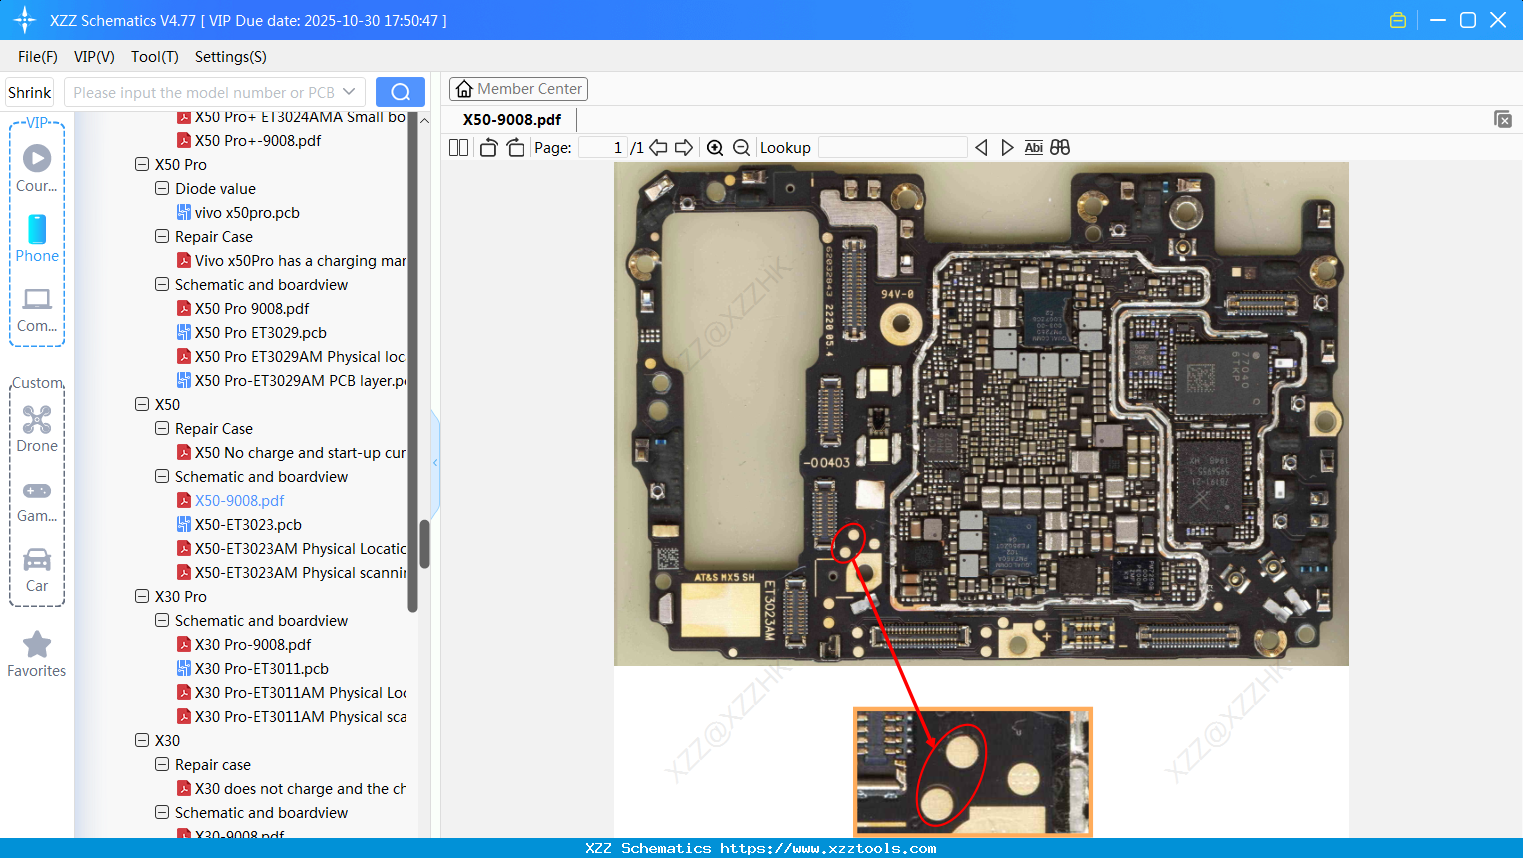
Task: Open the File(F) menu
Action: pyautogui.click(x=38, y=57)
